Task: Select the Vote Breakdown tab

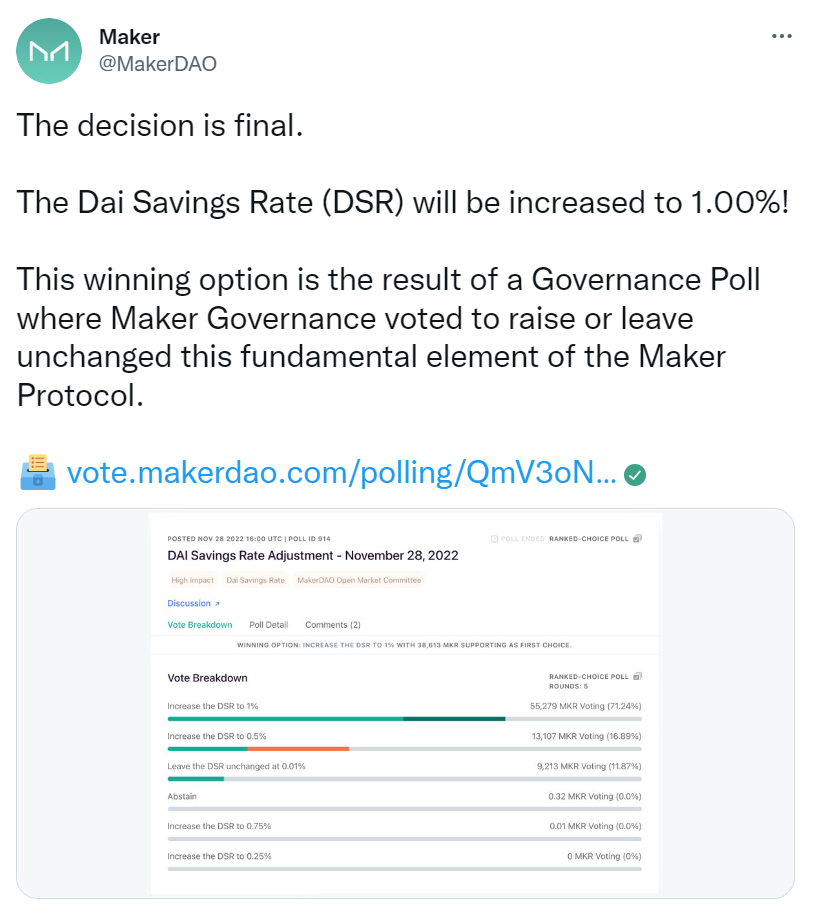Action: pyautogui.click(x=200, y=625)
